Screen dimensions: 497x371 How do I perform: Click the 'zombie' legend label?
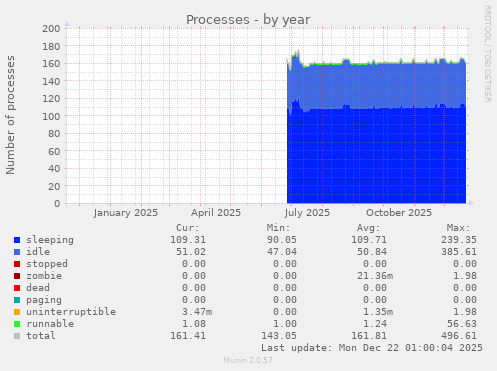pos(44,276)
